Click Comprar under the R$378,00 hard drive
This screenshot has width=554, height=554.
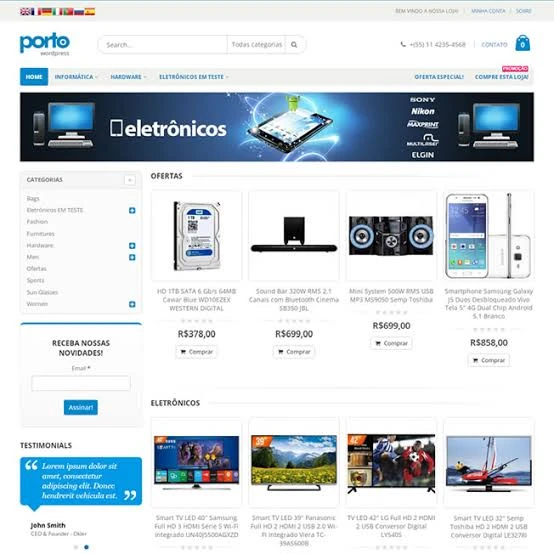196,352
